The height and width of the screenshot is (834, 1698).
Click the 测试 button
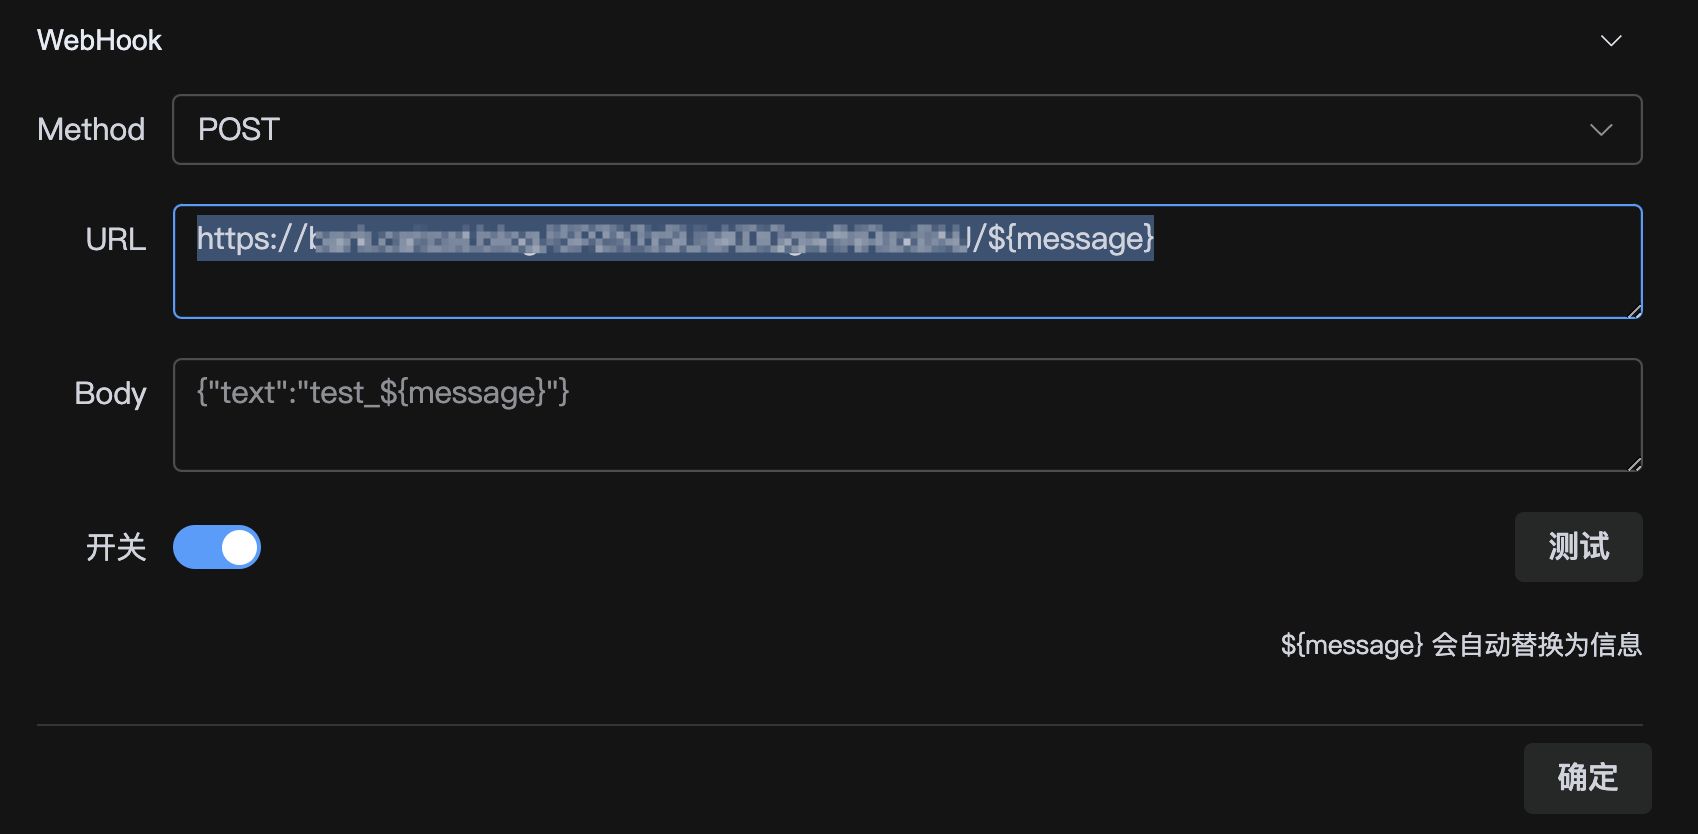[1578, 547]
